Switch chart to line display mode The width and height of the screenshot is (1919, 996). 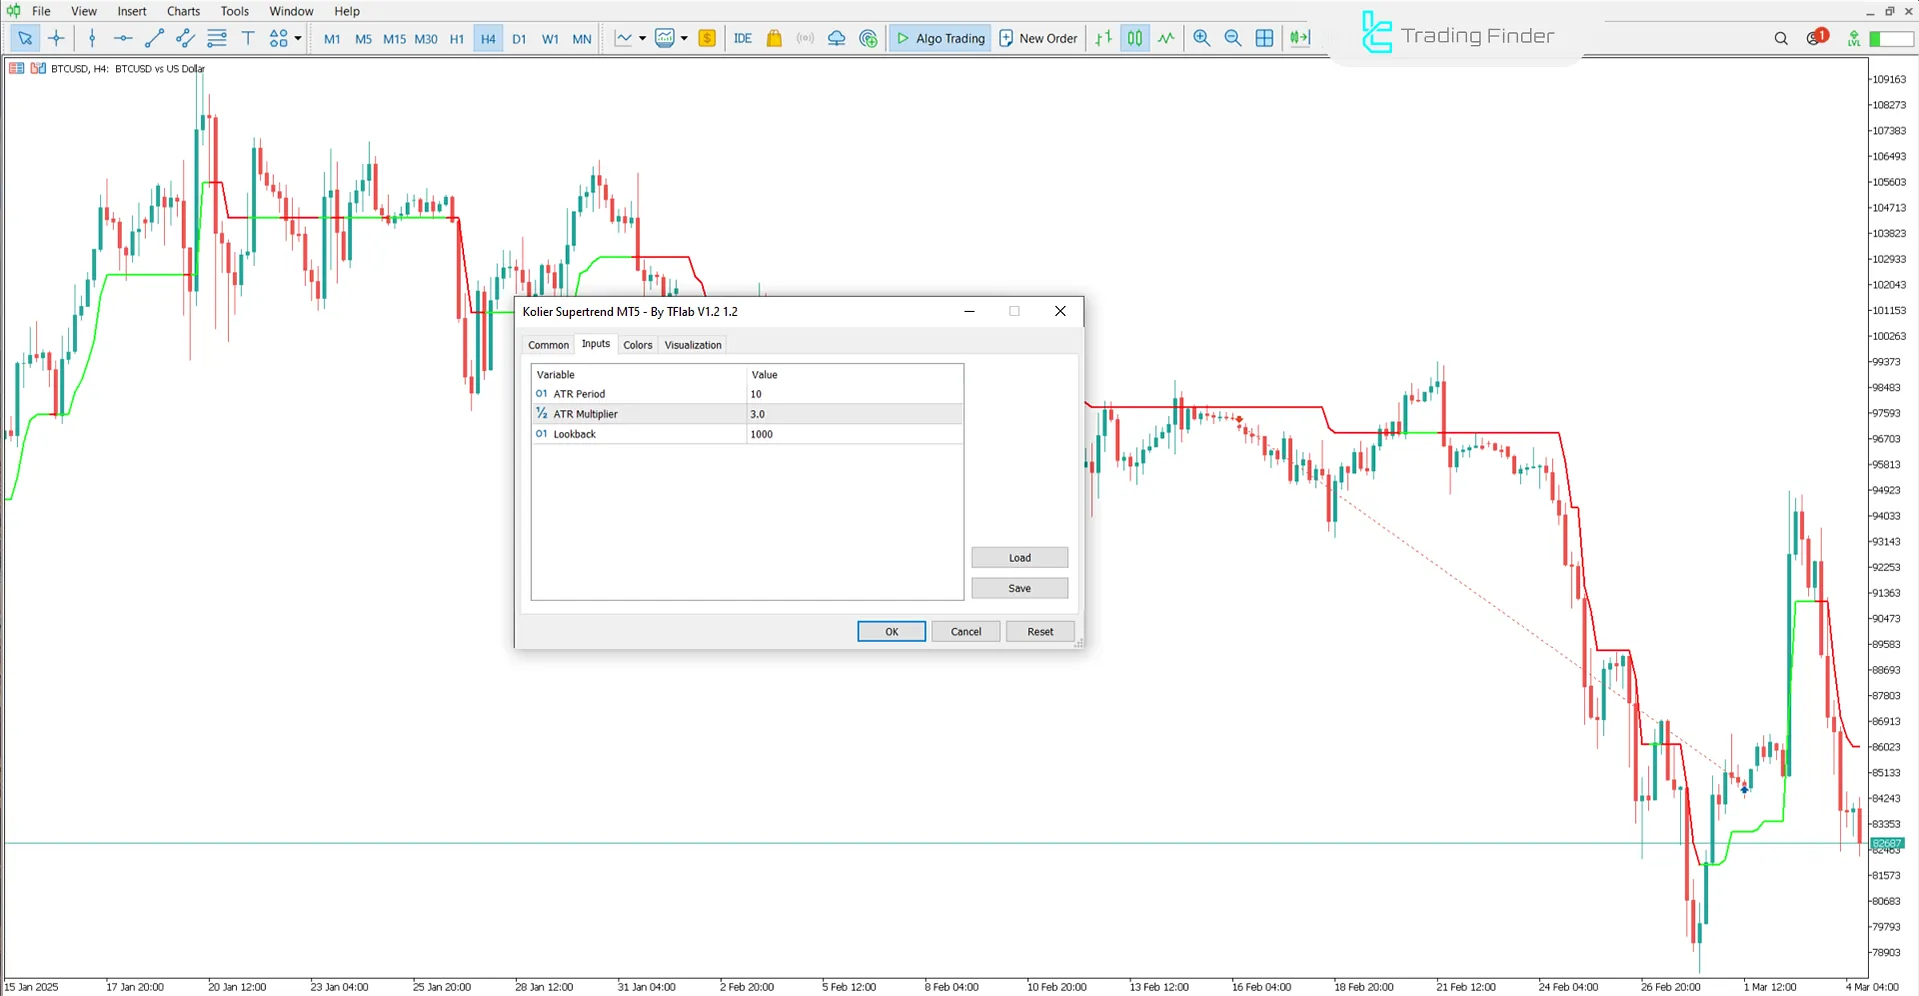tap(1166, 38)
